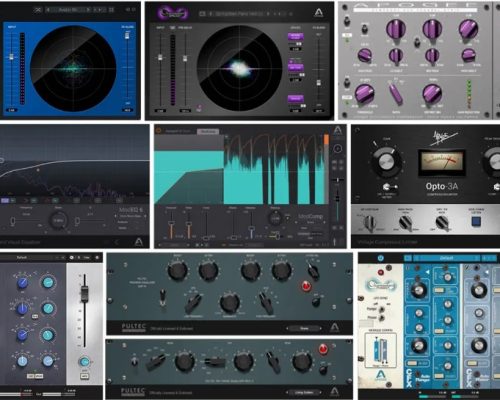Click the top-left dark blue knob in the blue-knob EQ plugin
Image resolution: width=500 pixels, height=400 pixels.
pyautogui.click(x=22, y=283)
